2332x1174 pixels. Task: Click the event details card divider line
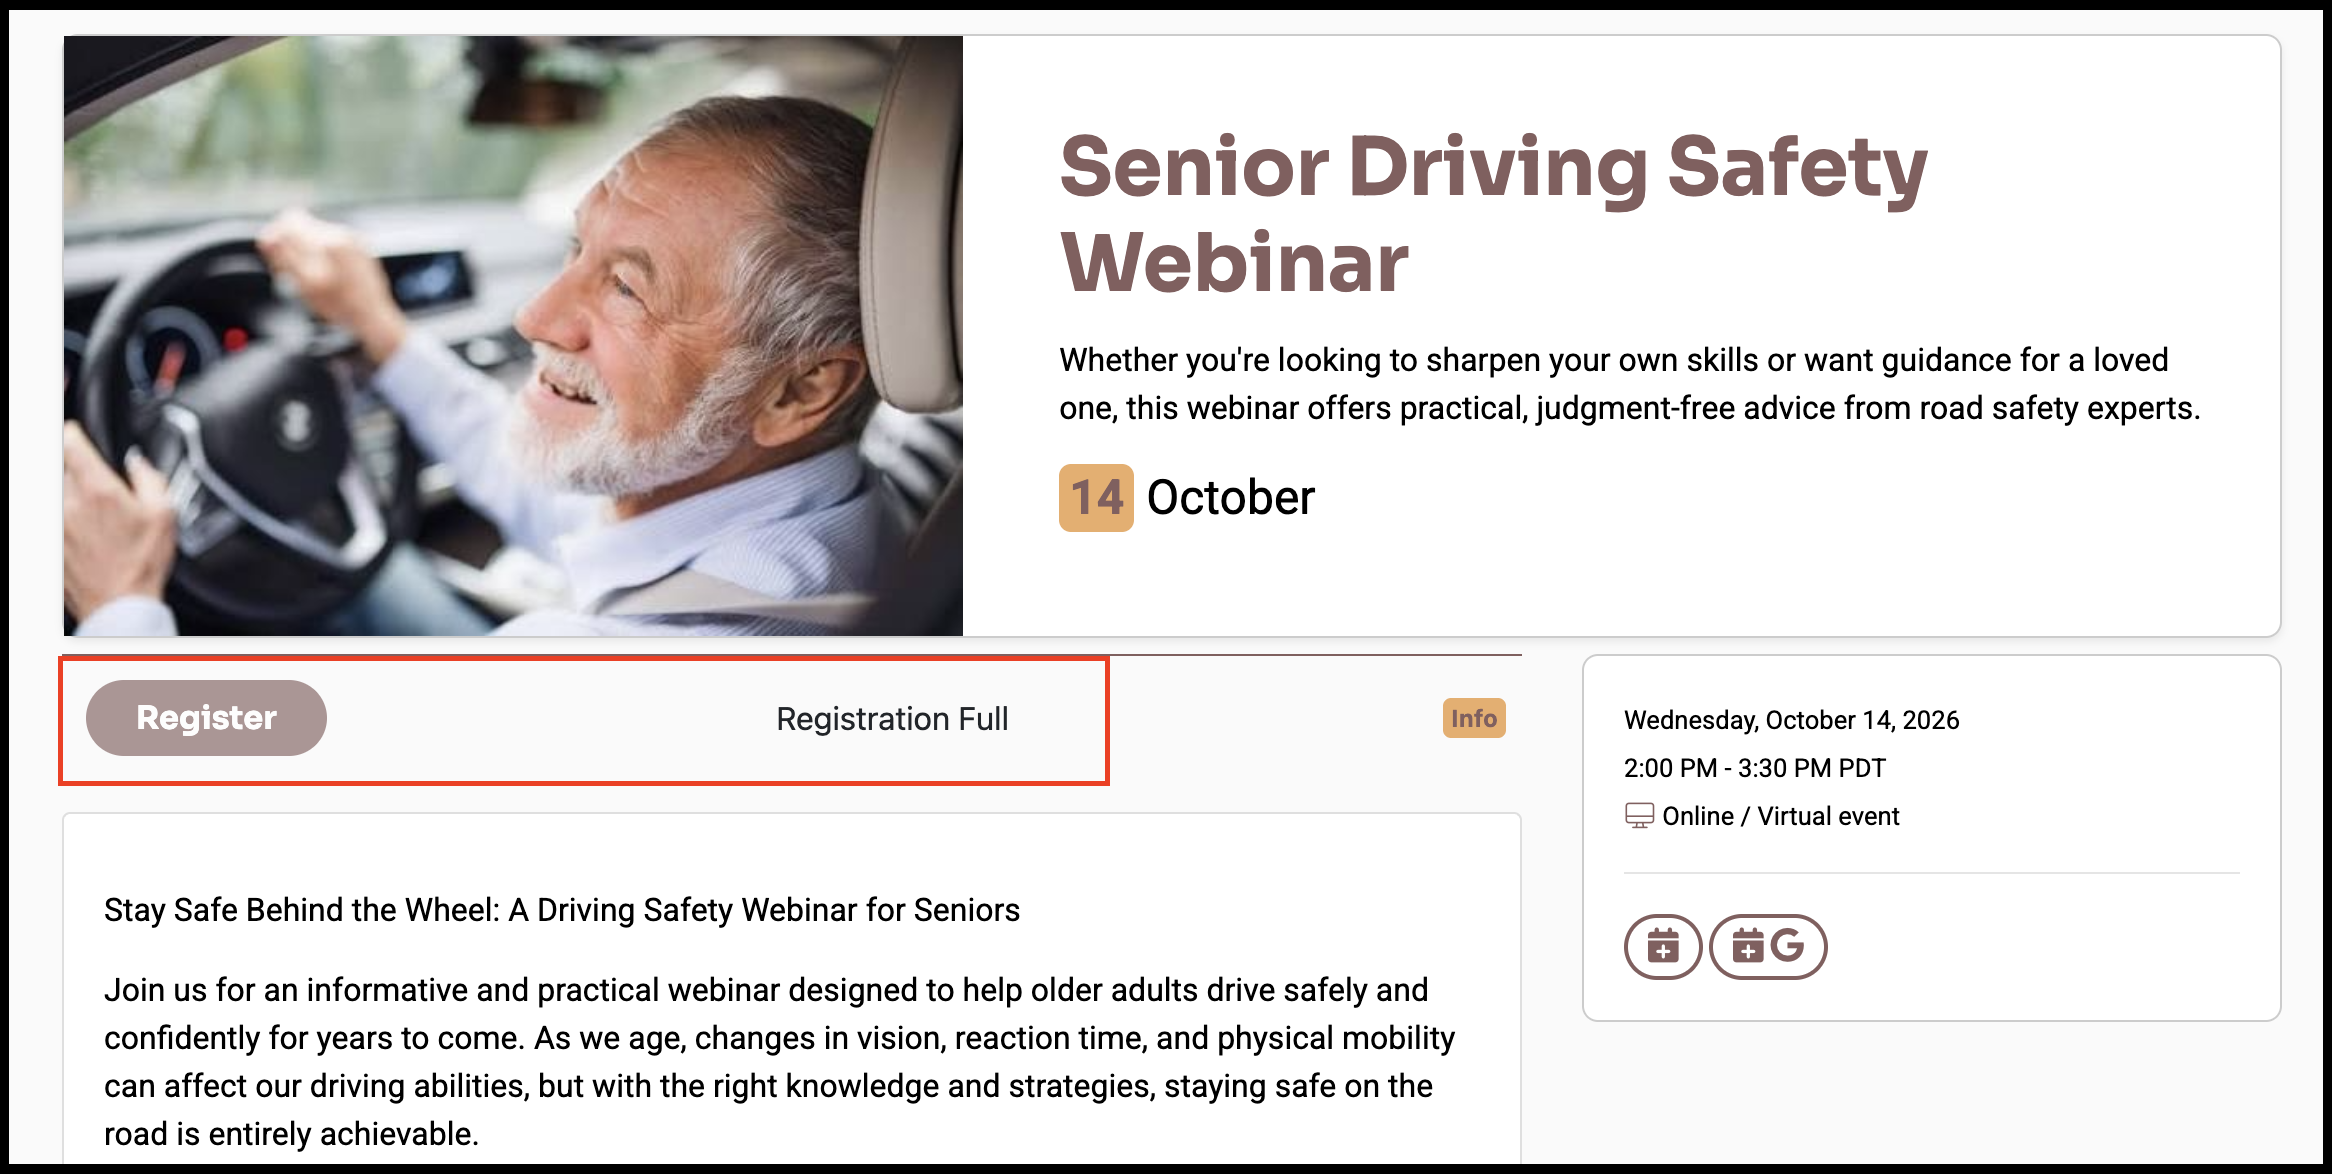[1931, 873]
